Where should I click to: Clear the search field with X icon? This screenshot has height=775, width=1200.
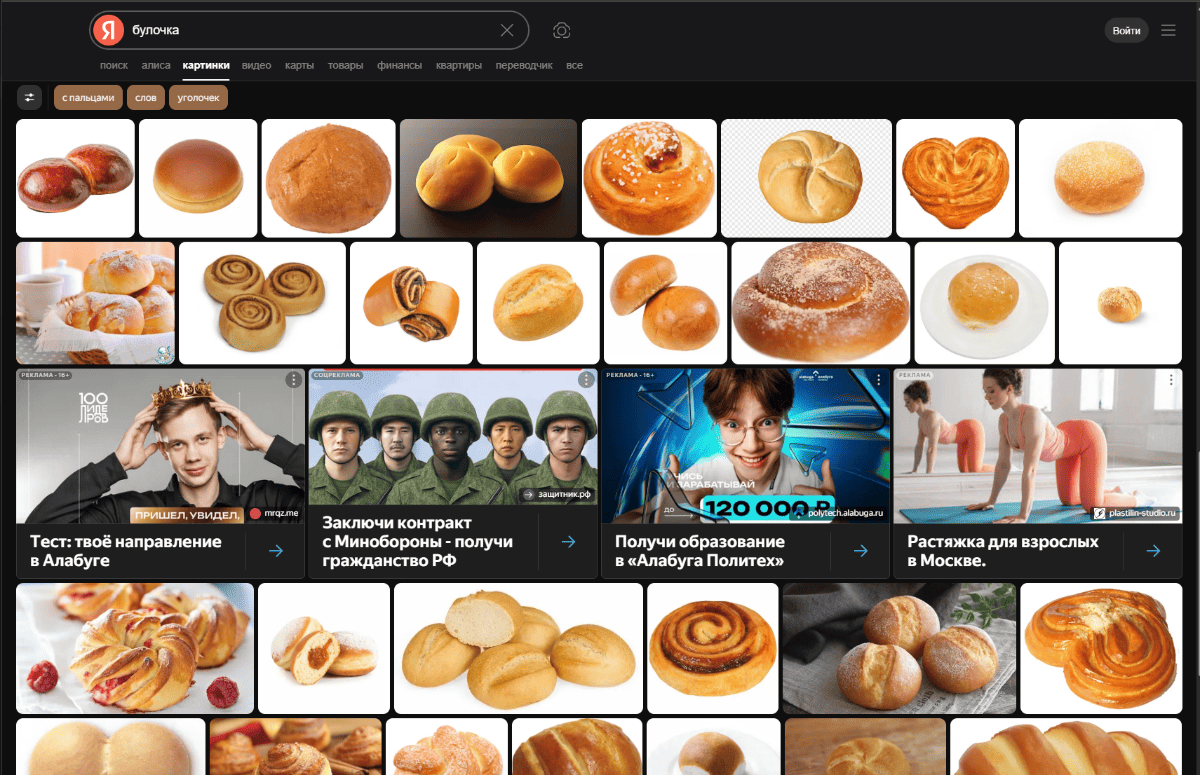(507, 31)
